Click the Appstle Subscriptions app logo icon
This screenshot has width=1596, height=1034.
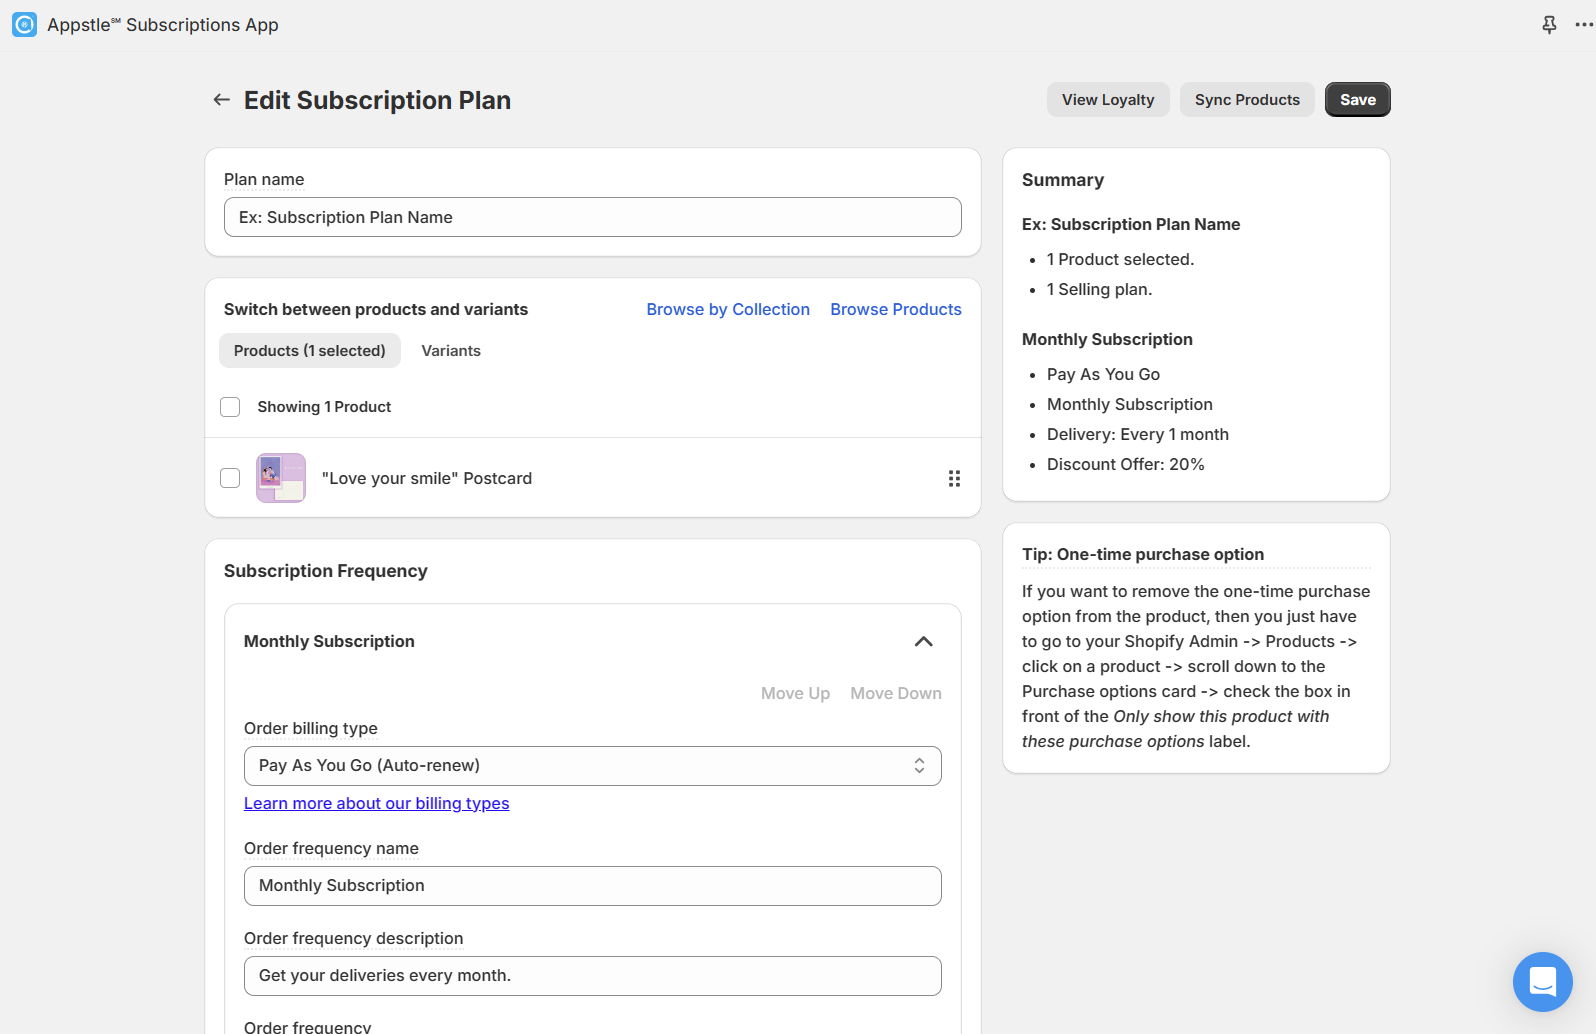point(24,25)
